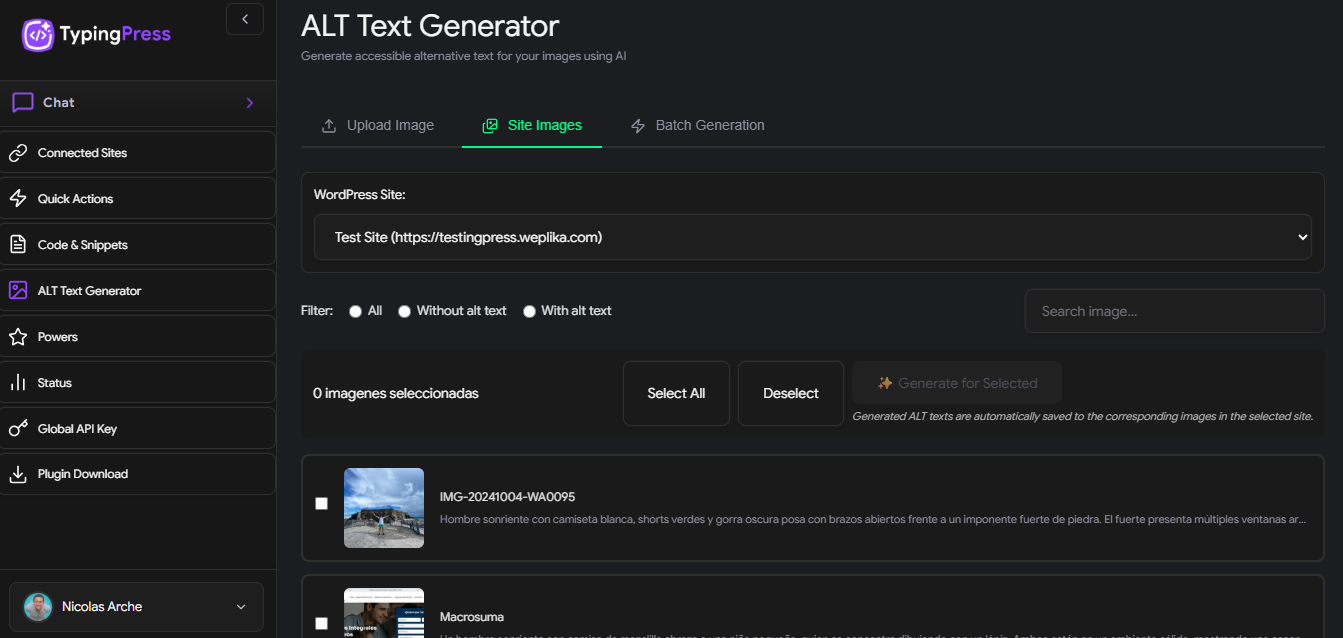Open the Powers sidebar item
Viewport: 1343px width, 638px height.
(x=138, y=337)
